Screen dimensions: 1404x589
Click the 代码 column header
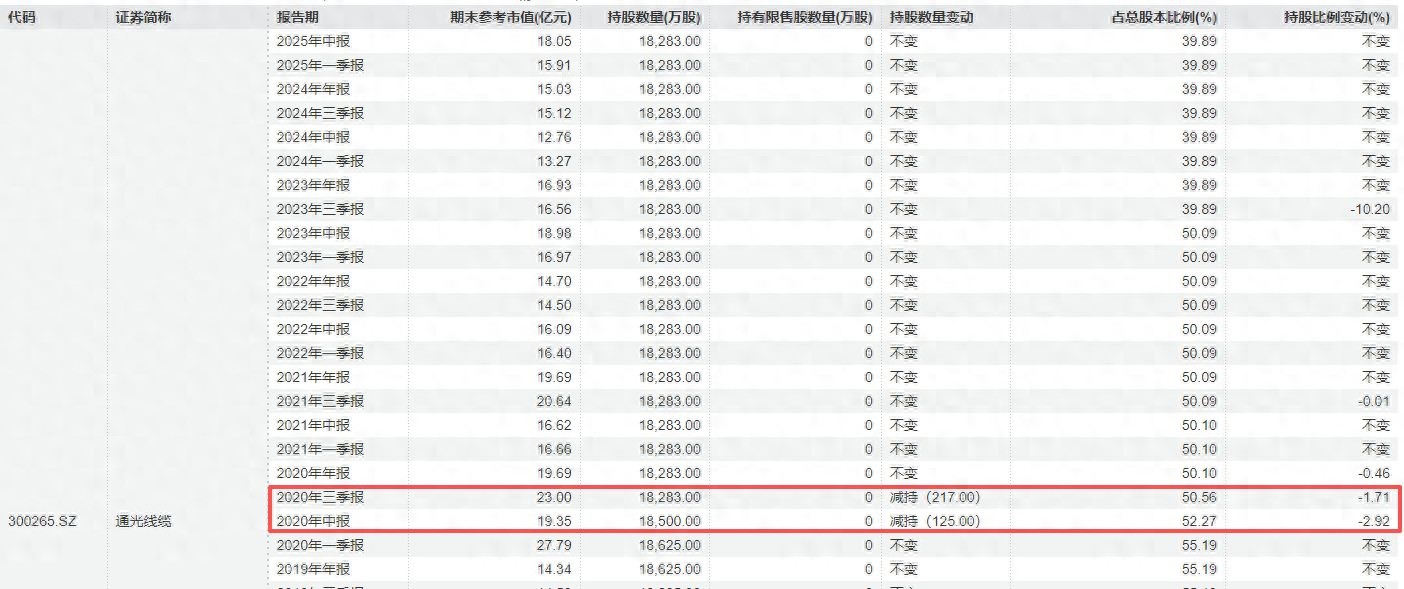(22, 17)
